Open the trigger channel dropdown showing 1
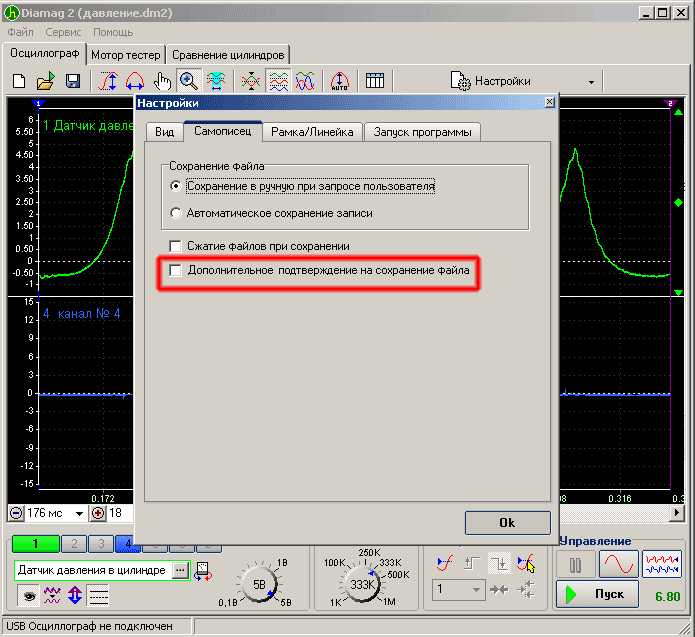The height and width of the screenshot is (637, 695). (x=459, y=590)
